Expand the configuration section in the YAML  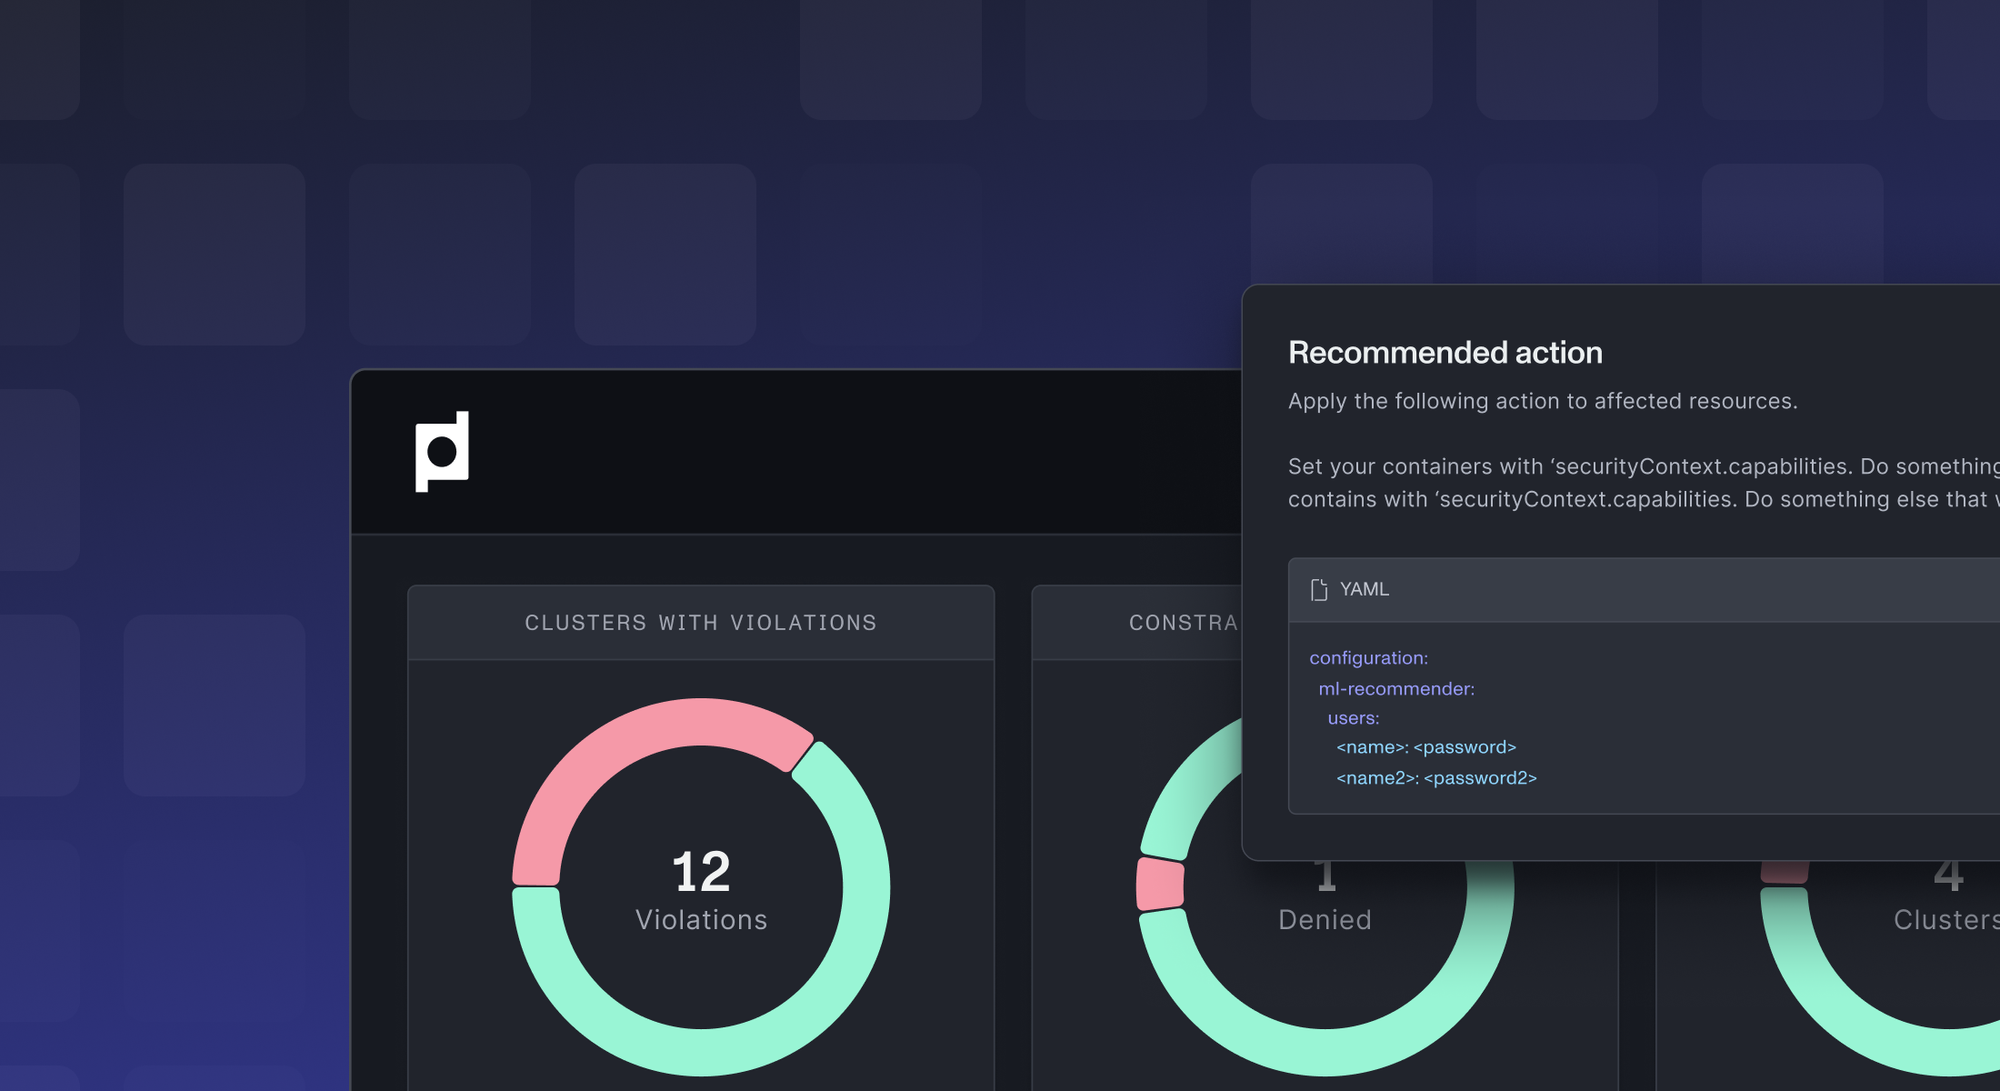1368,658
